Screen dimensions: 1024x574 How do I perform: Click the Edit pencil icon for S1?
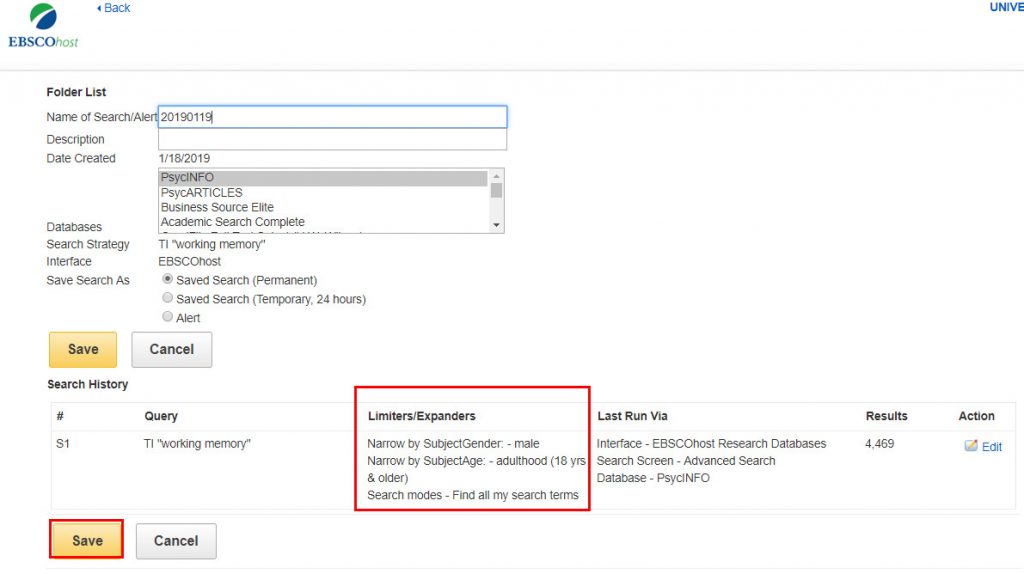pos(971,446)
